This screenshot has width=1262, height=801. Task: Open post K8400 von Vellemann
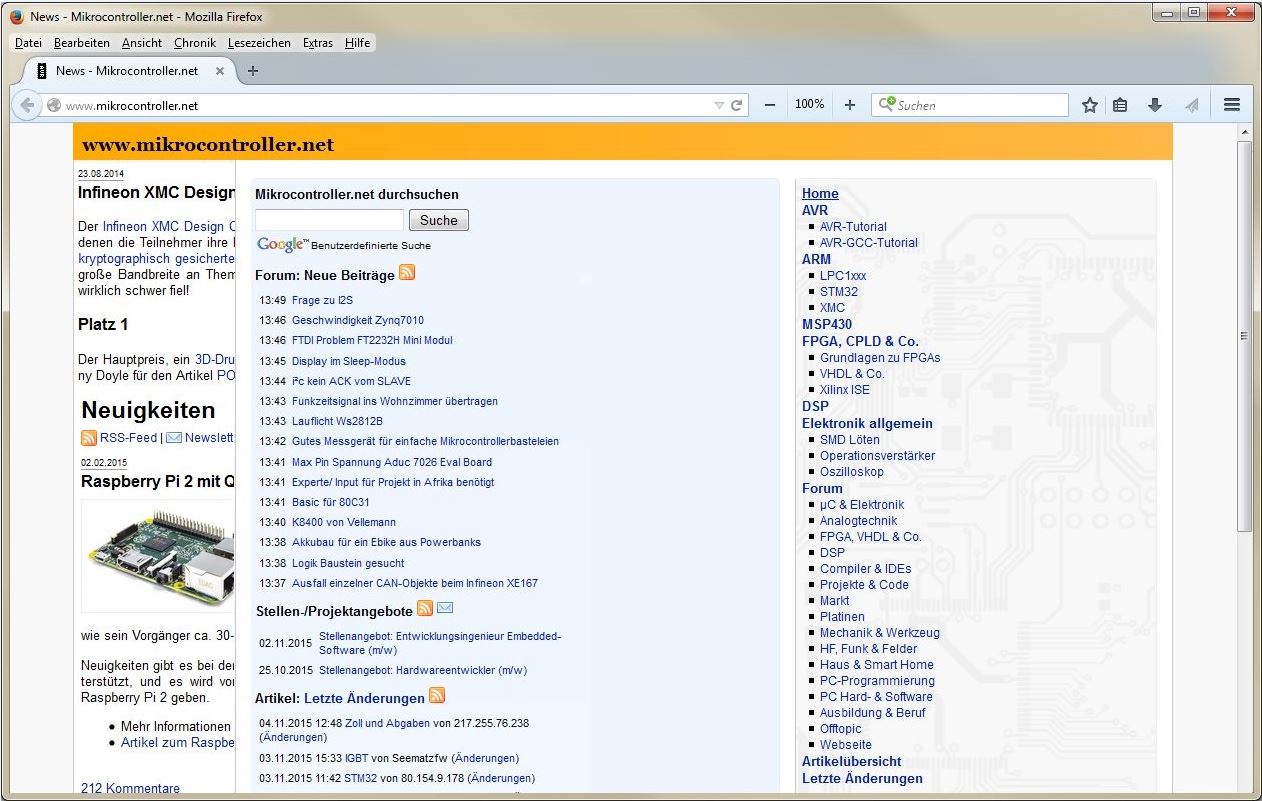[344, 522]
